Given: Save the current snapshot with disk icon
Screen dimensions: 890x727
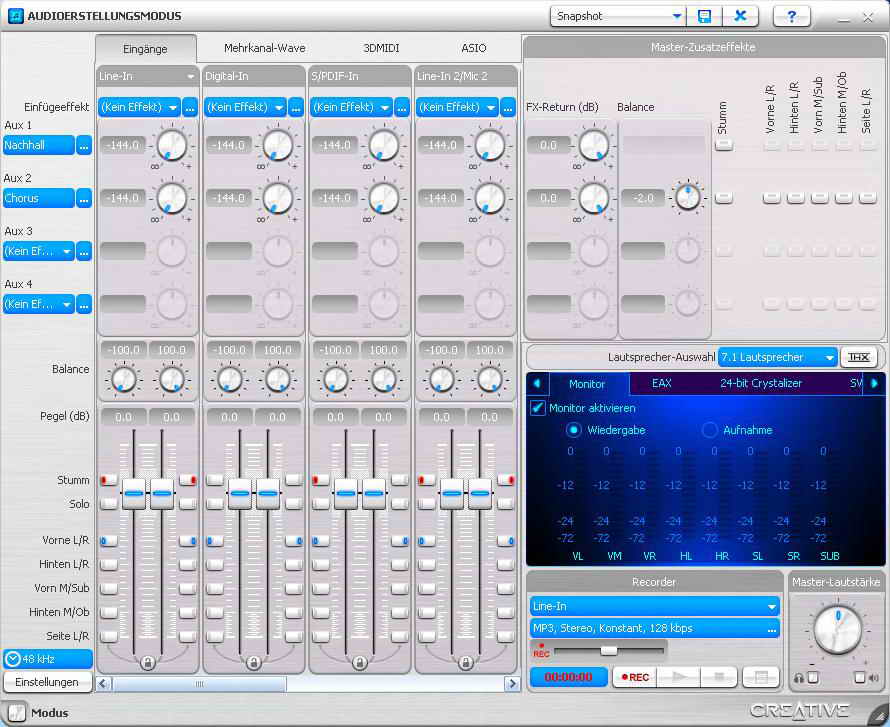Looking at the screenshot, I should (x=704, y=16).
